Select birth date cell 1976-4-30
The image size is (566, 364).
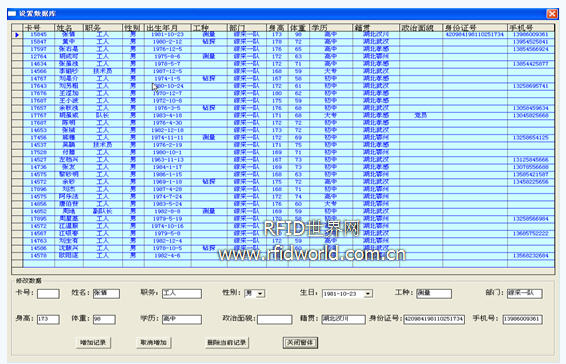pyautogui.click(x=167, y=123)
